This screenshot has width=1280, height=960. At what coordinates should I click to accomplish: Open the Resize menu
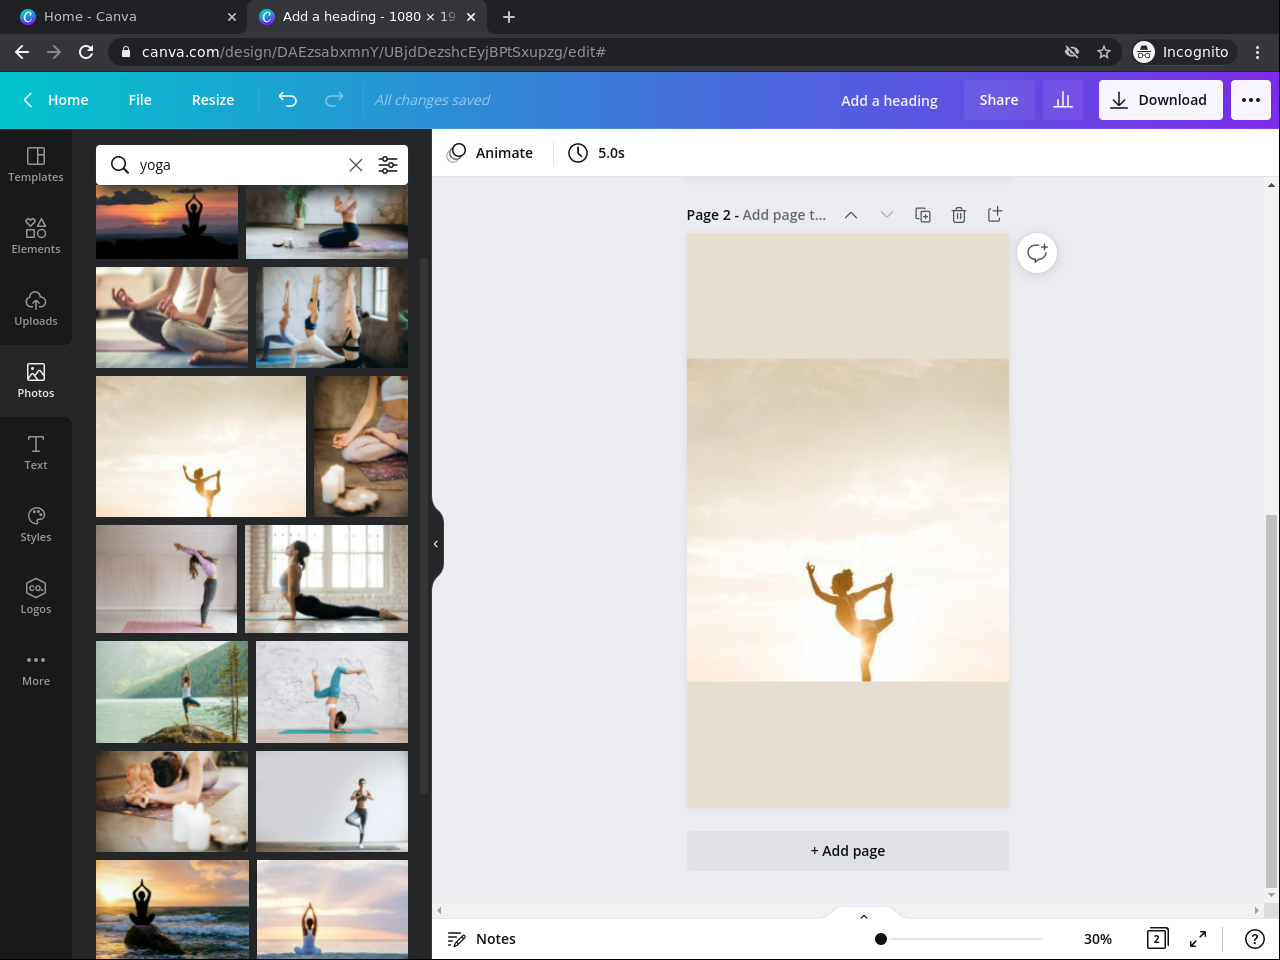(x=213, y=100)
